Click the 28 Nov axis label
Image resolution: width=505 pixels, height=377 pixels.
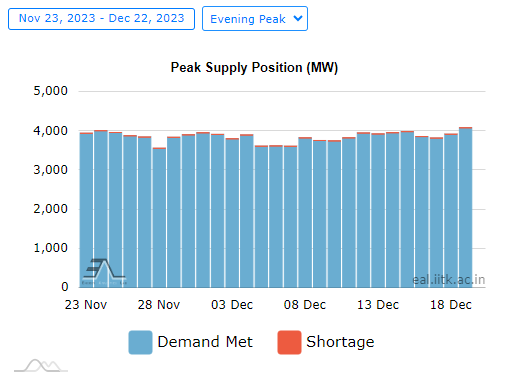[159, 305]
